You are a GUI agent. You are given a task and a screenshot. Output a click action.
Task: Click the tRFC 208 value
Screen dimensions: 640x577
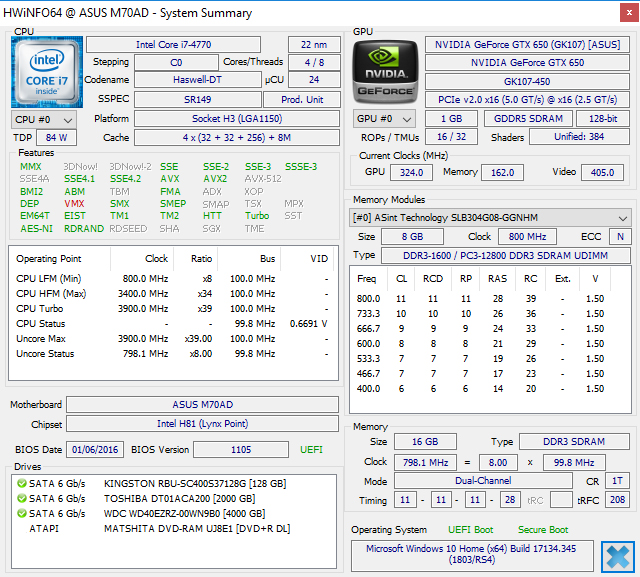[x=617, y=500]
